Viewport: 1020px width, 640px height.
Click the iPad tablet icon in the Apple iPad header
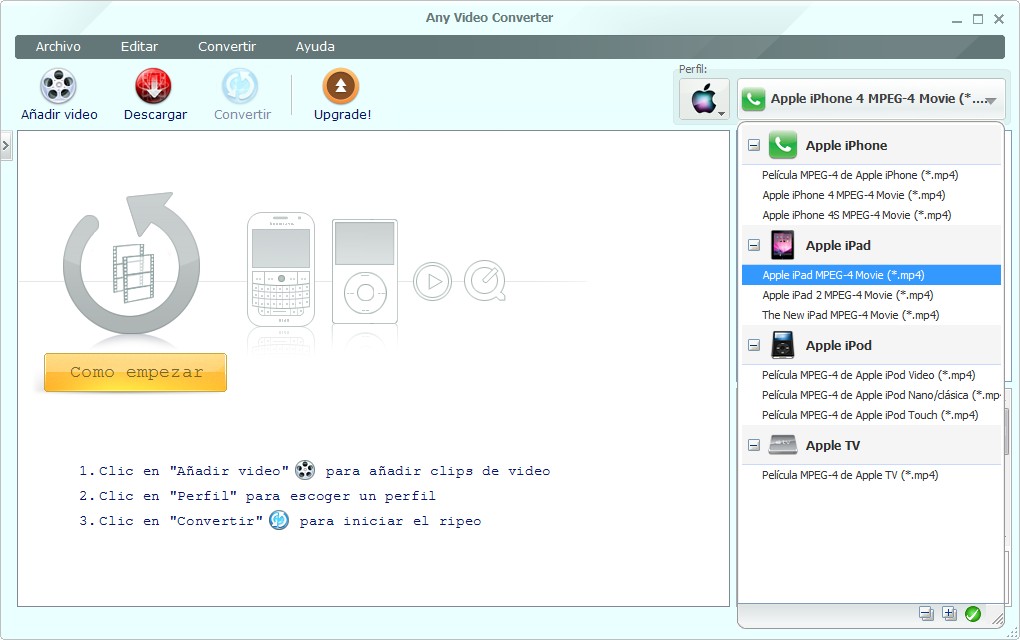[x=783, y=245]
